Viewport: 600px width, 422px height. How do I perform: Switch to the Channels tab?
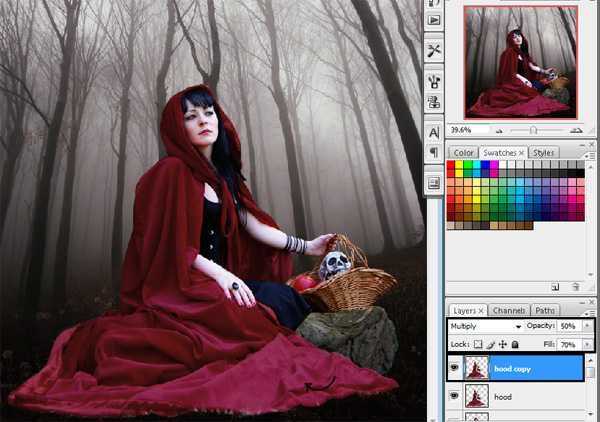(508, 310)
